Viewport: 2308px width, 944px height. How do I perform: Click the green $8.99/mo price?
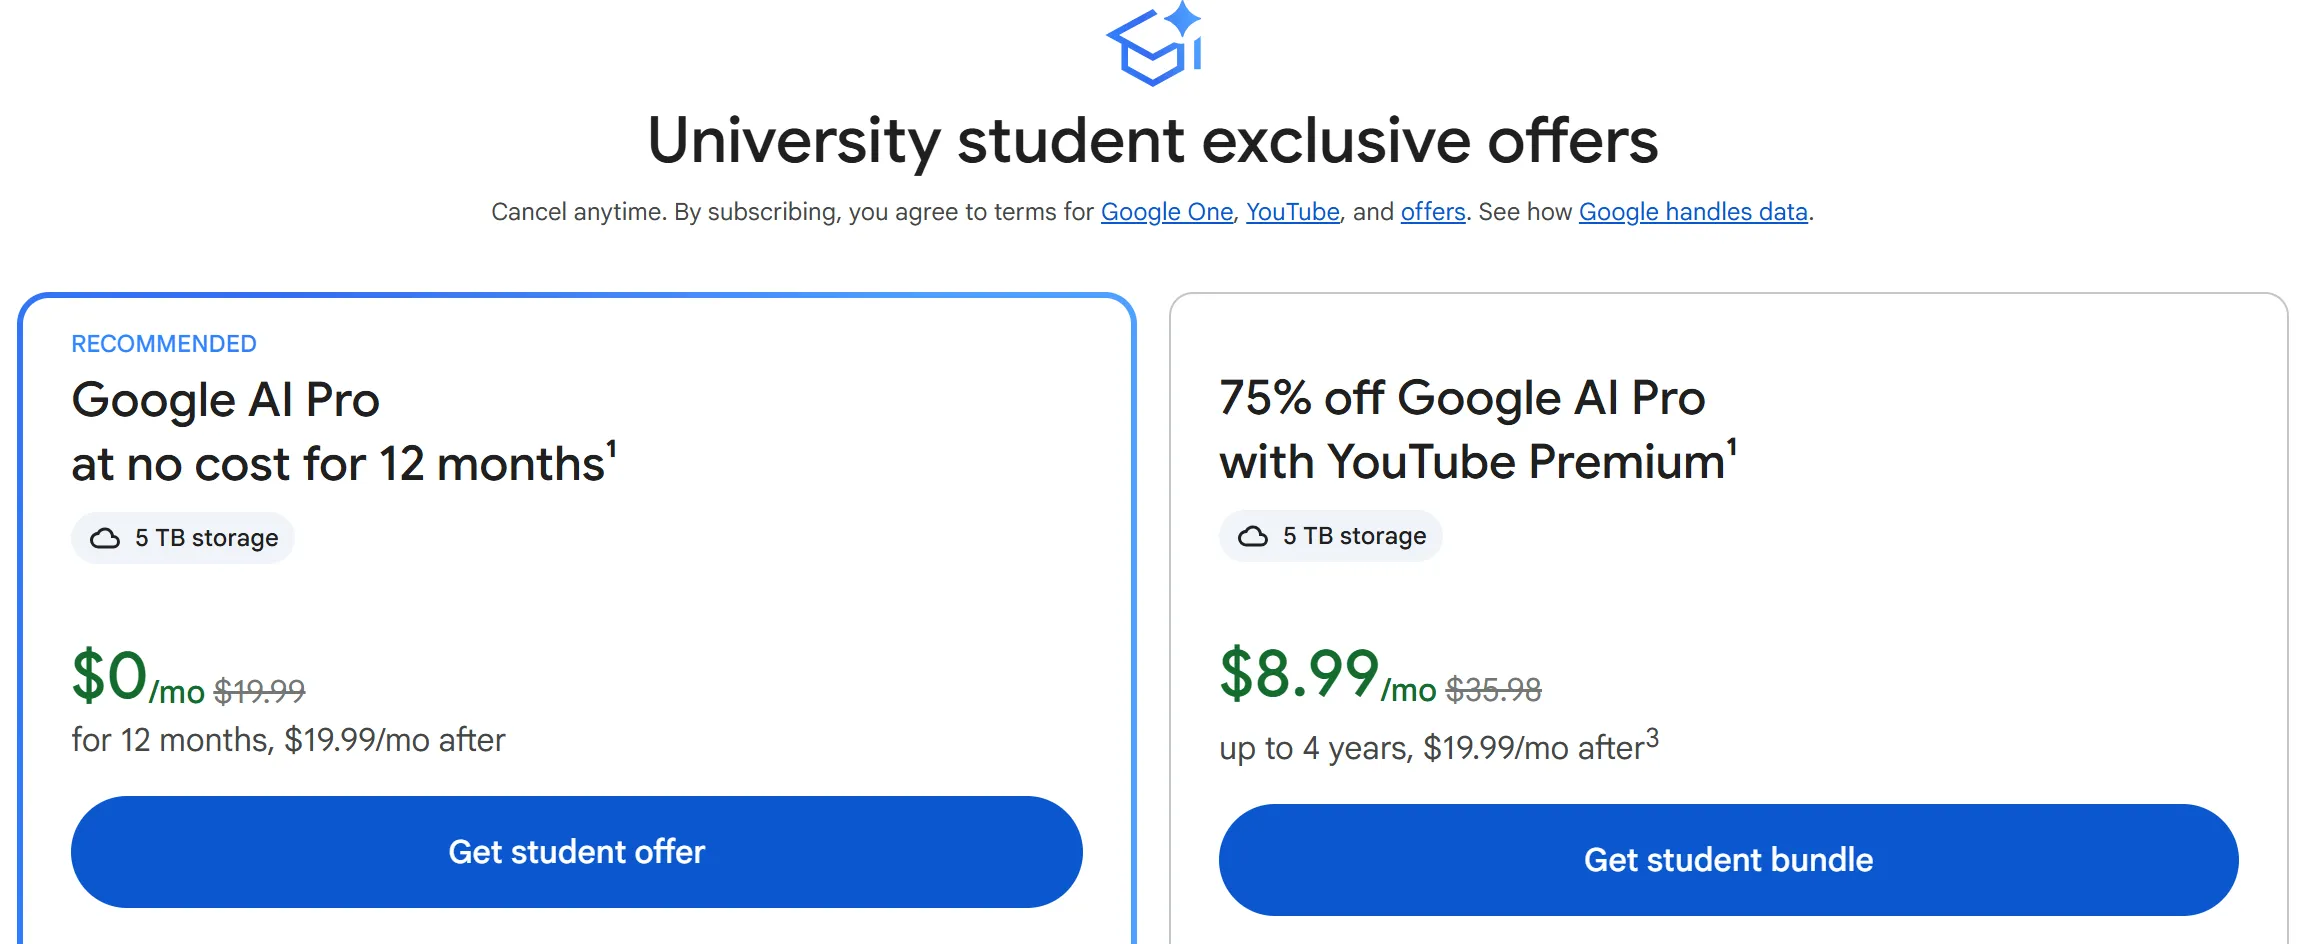click(x=1328, y=675)
